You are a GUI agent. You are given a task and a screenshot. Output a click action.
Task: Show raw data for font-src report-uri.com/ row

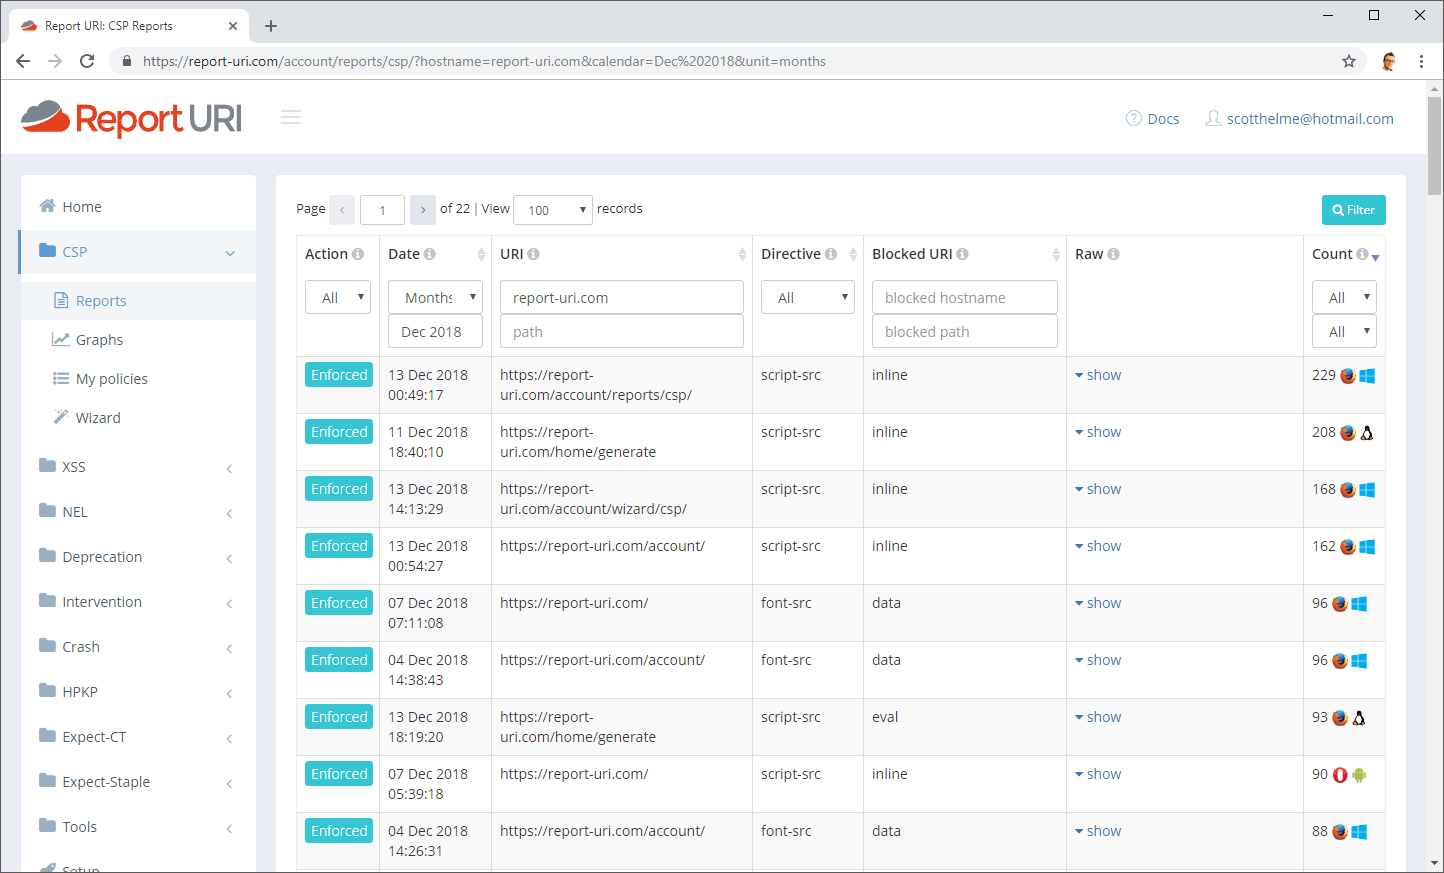[1098, 603]
